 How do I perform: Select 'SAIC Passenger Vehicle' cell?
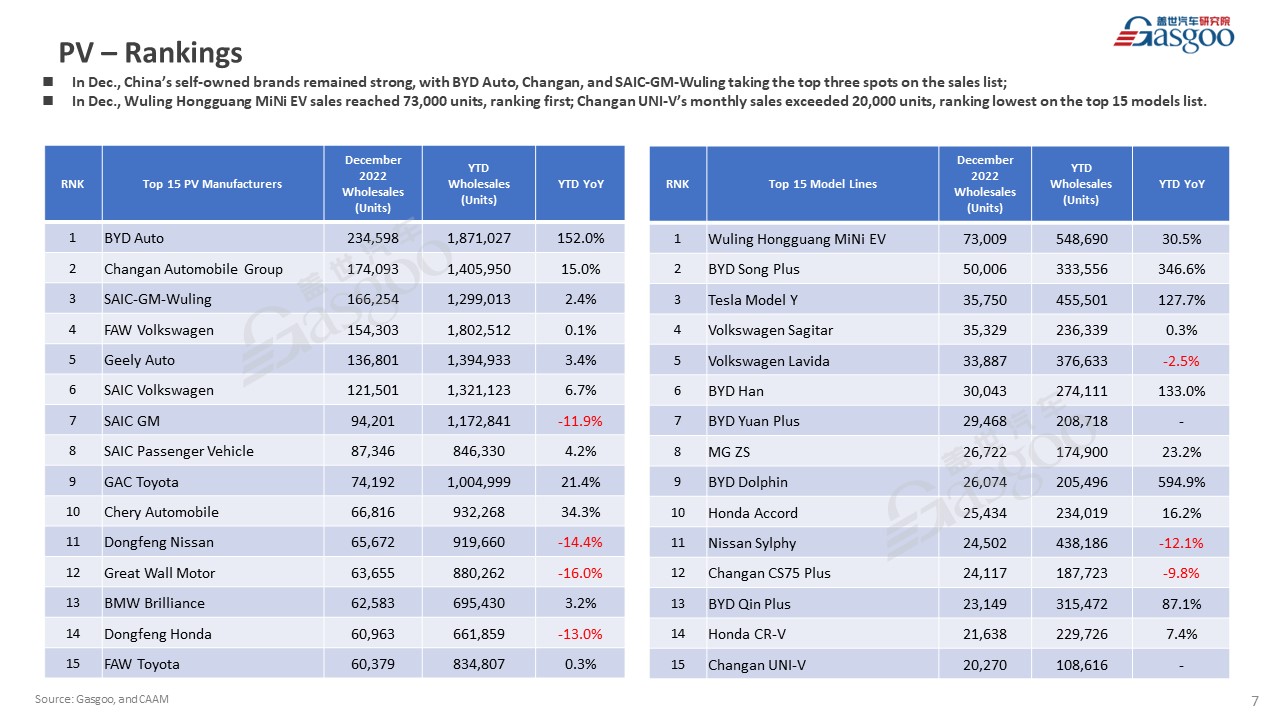coord(212,451)
